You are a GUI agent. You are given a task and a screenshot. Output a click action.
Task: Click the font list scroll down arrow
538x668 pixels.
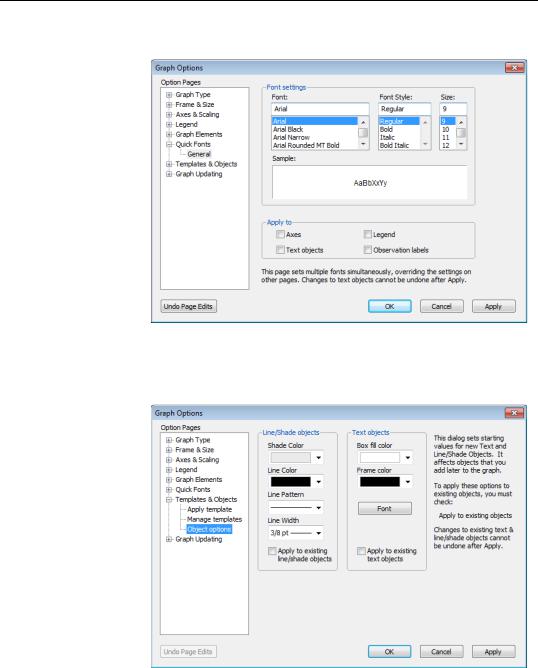pos(363,144)
